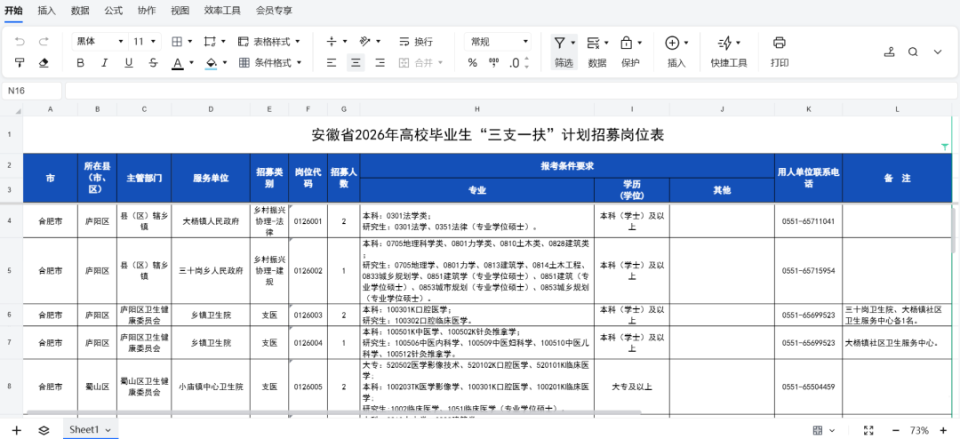Screen dimensions: 960x439
Task: Click the 数据 data tools icon
Action: pos(593,42)
